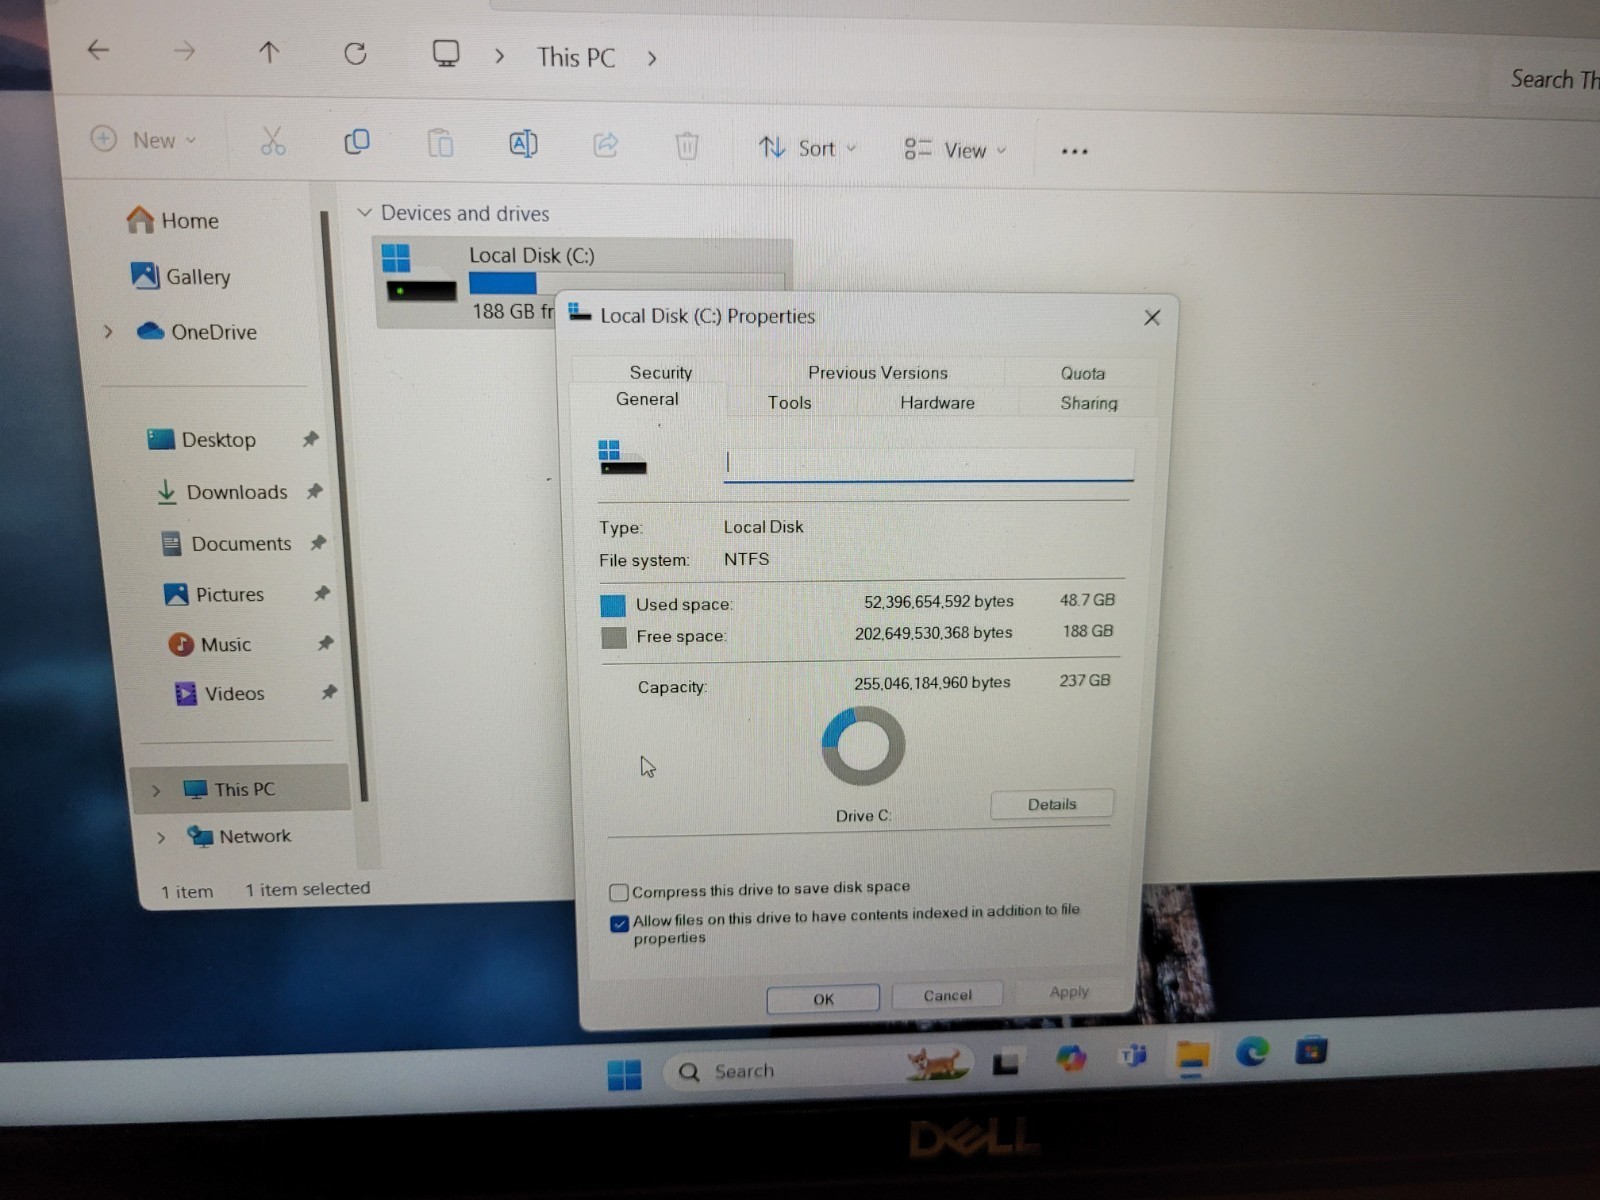Image resolution: width=1600 pixels, height=1200 pixels.
Task: Click the Rename icon in toolbar
Action: [523, 144]
